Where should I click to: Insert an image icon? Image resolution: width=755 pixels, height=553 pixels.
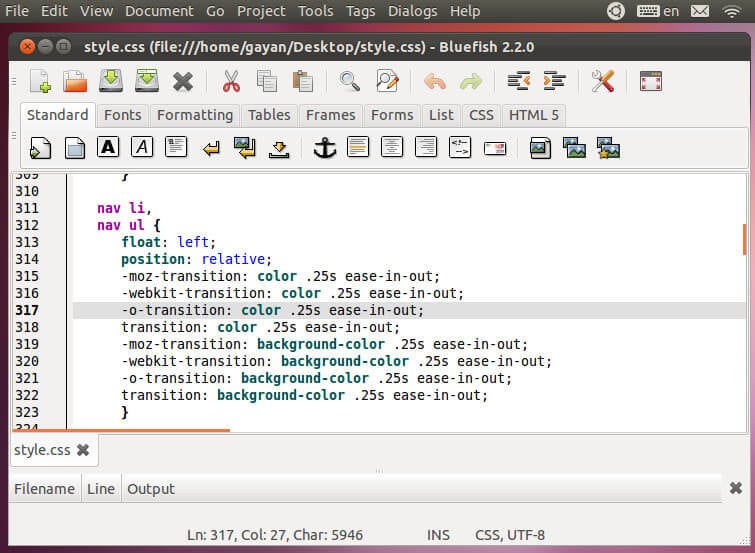[x=540, y=147]
